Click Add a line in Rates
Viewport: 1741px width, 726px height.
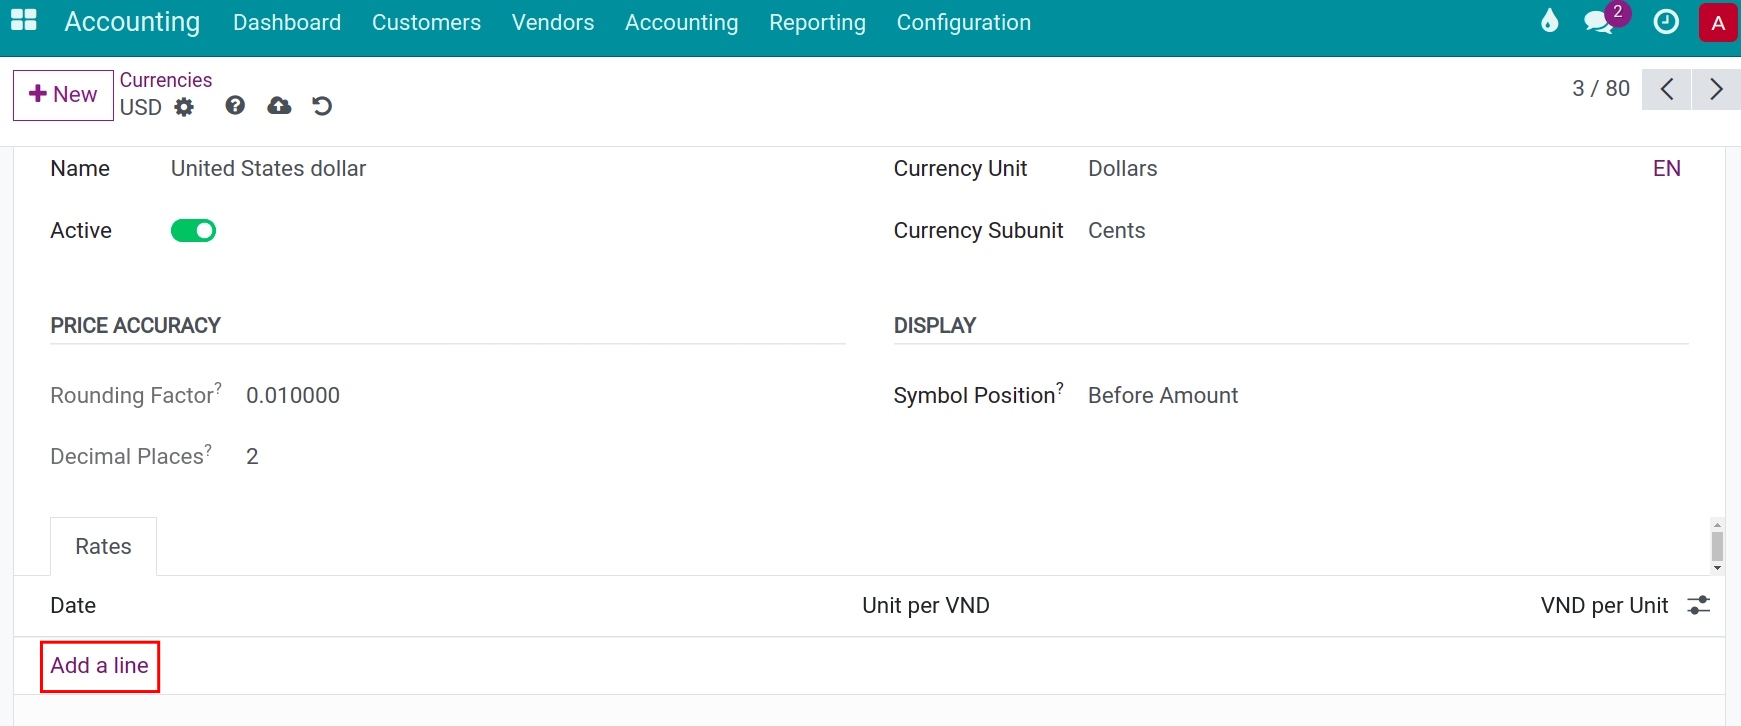pos(99,665)
